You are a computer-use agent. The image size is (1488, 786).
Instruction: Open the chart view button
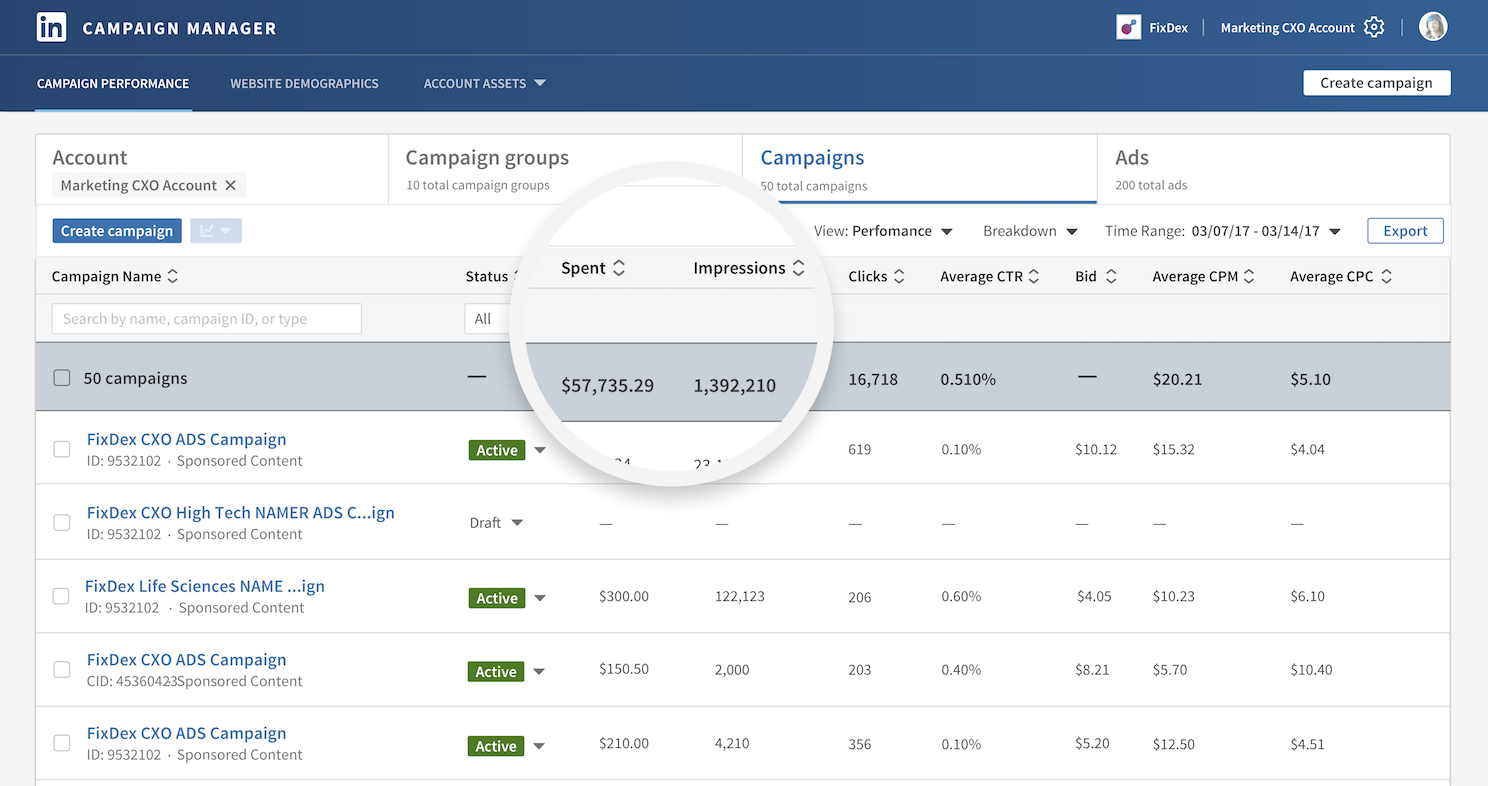click(215, 231)
